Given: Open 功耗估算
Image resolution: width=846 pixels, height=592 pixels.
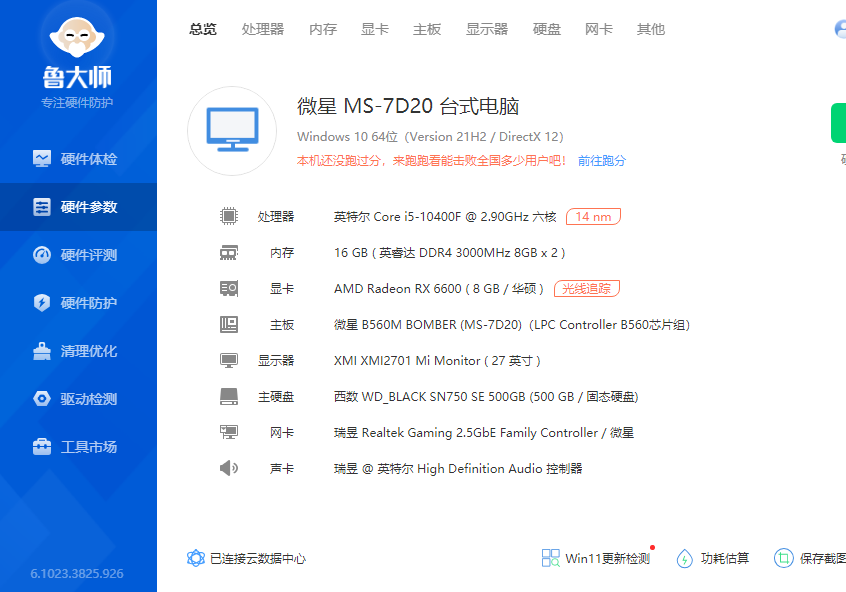Looking at the screenshot, I should (725, 559).
